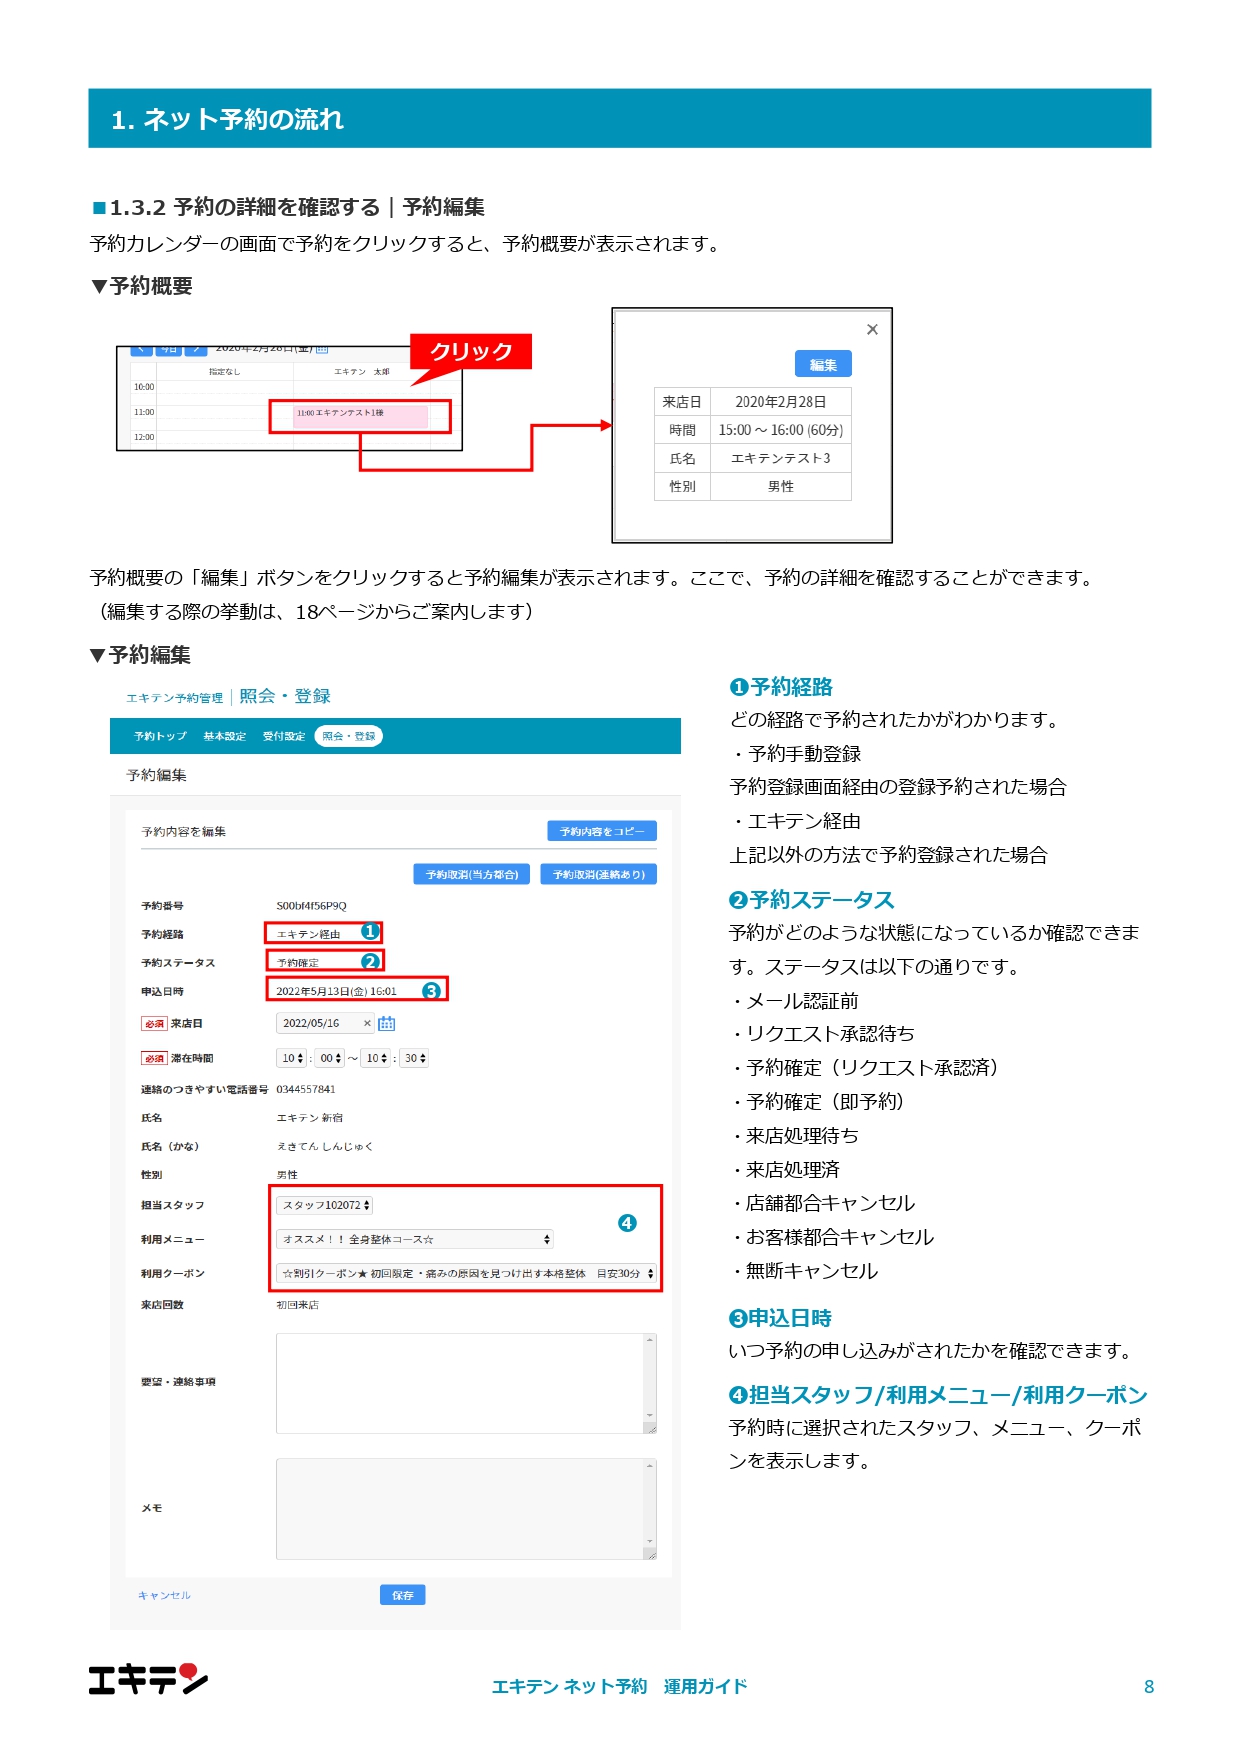Click the 15:00 ～ 16:00 (60分) cell
The image size is (1240, 1755).
point(781,430)
